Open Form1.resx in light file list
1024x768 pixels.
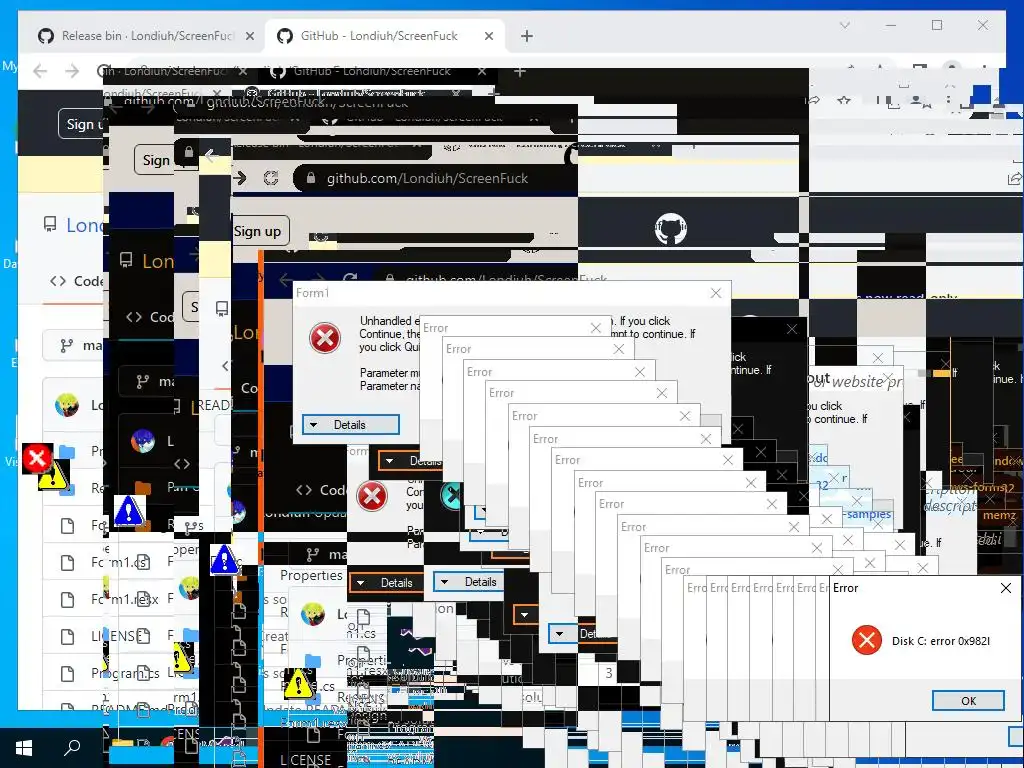[125, 599]
